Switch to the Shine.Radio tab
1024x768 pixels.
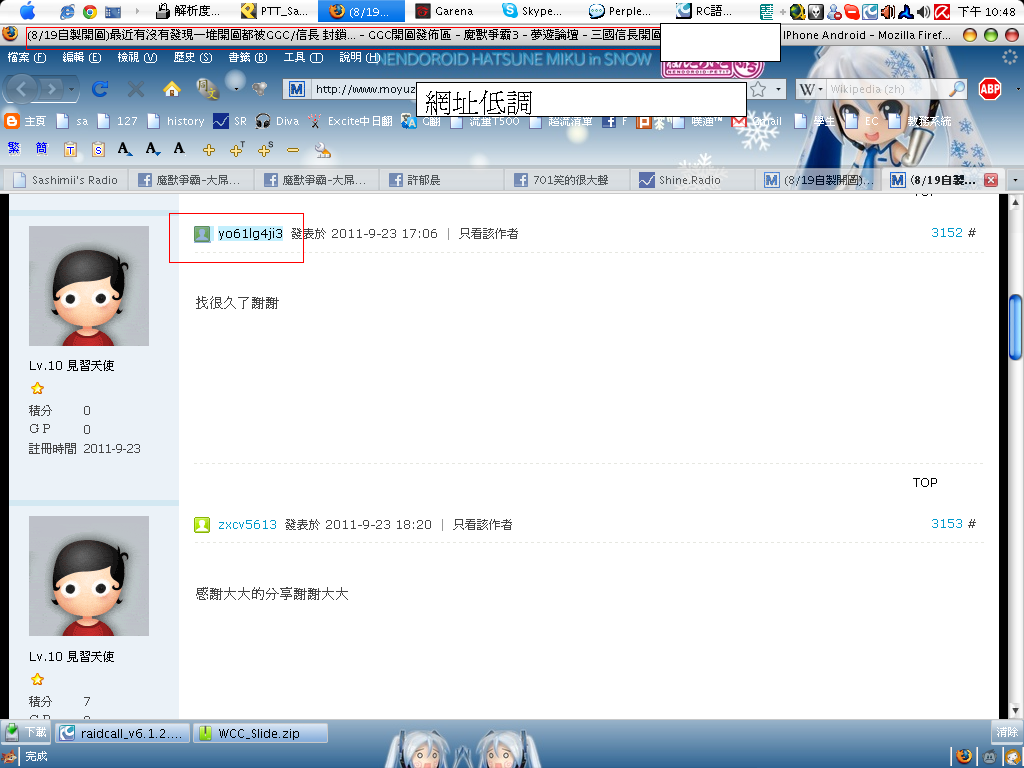click(689, 180)
